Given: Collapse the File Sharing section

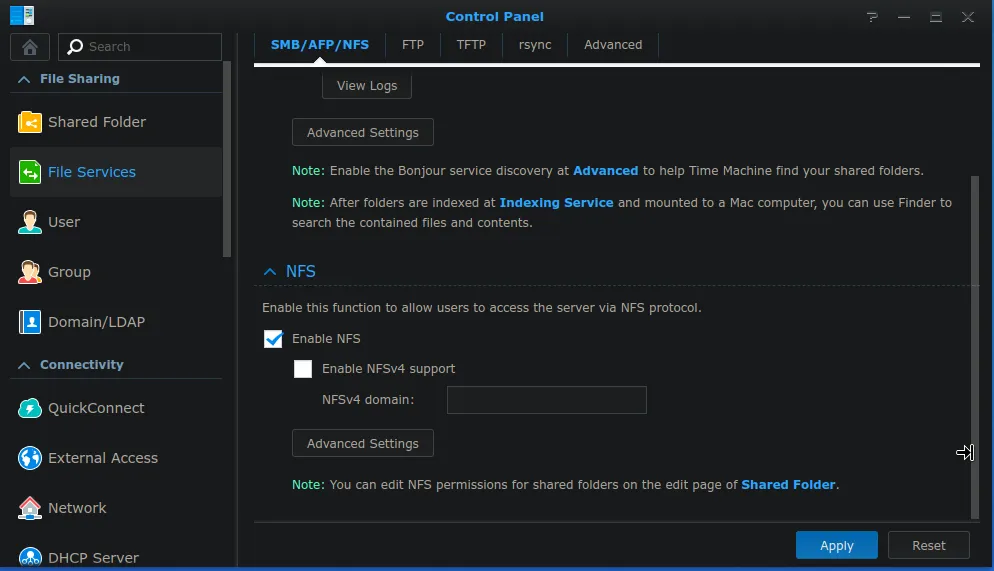Looking at the screenshot, I should point(24,79).
